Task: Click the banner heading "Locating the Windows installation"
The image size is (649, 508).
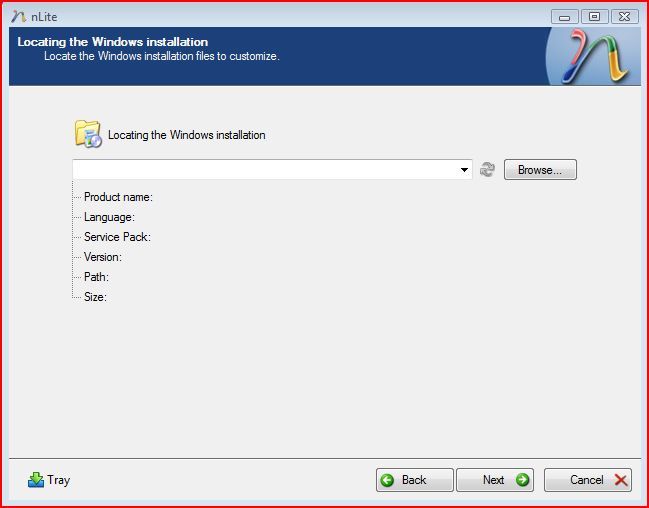Action: pyautogui.click(x=113, y=42)
